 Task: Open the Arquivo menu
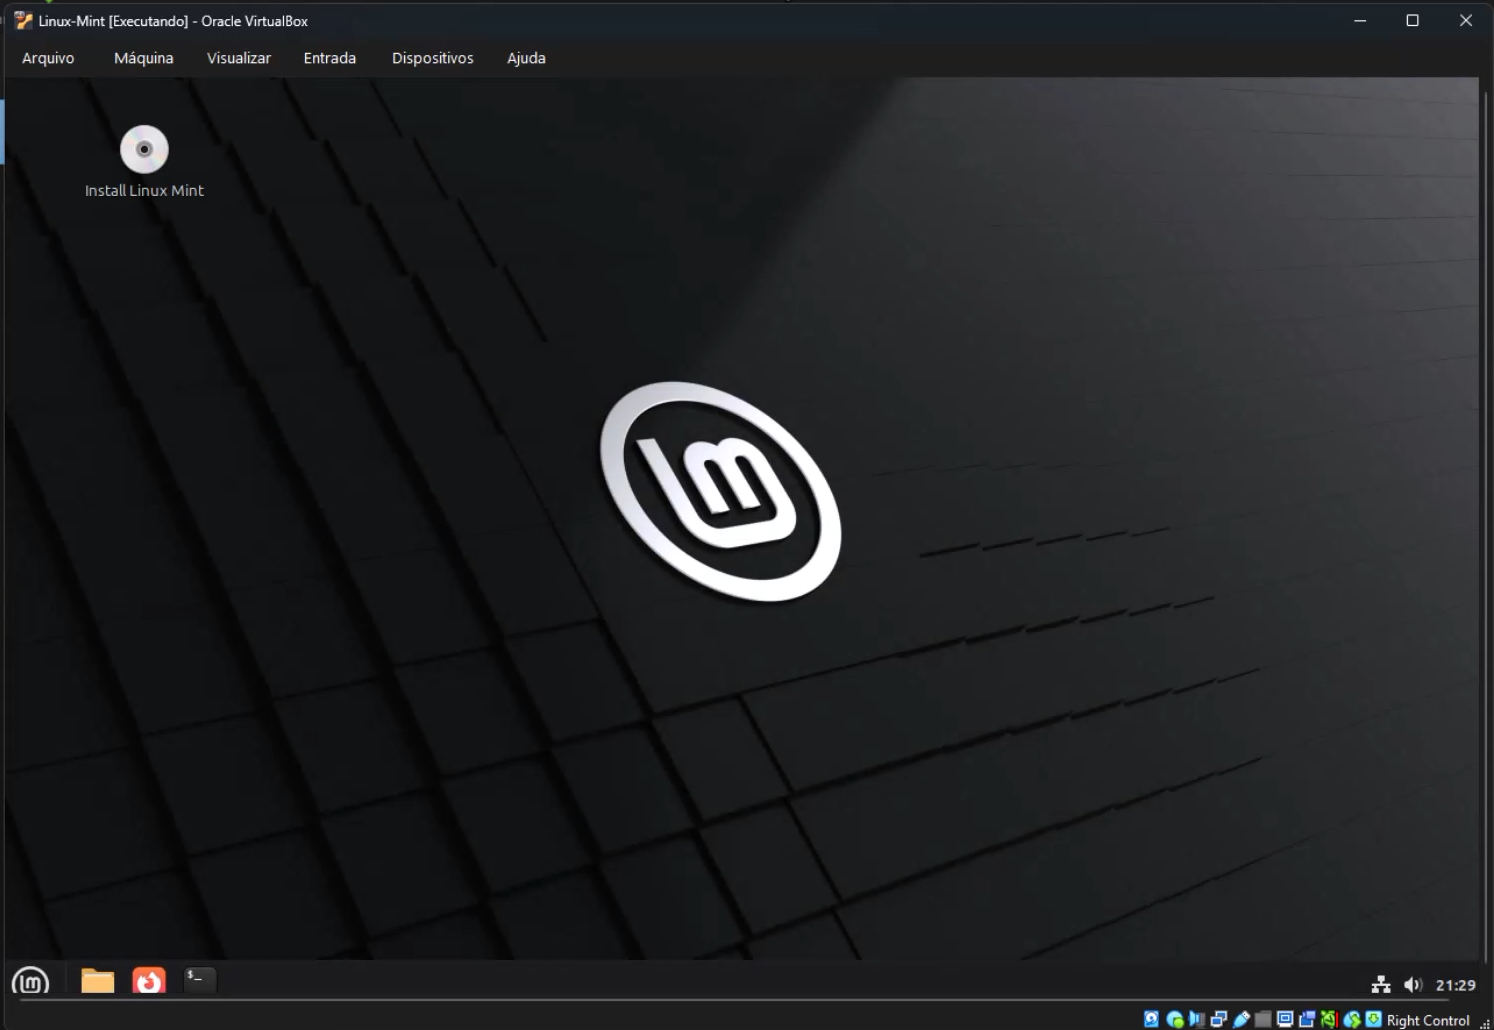tap(48, 58)
